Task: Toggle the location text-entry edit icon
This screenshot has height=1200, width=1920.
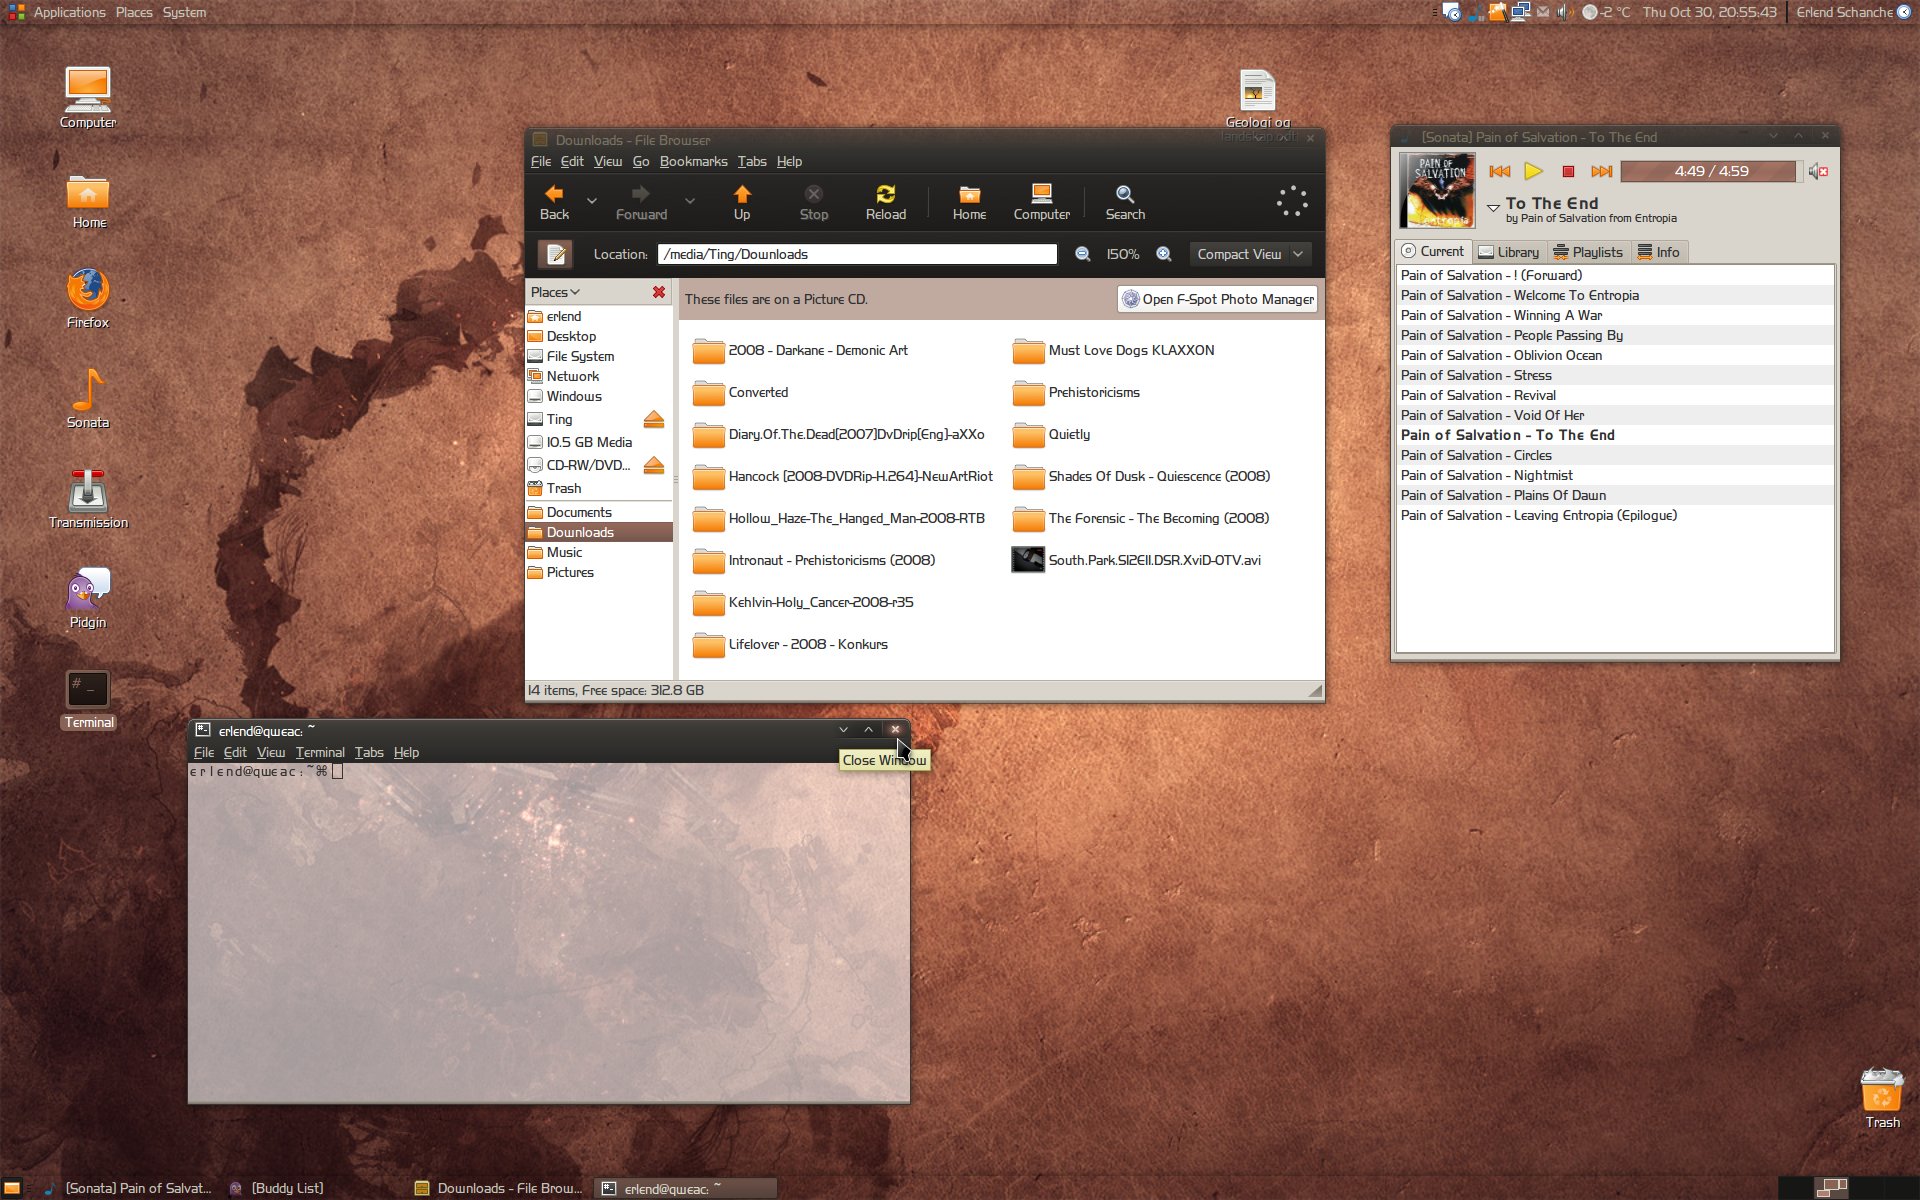Action: pos(556,254)
